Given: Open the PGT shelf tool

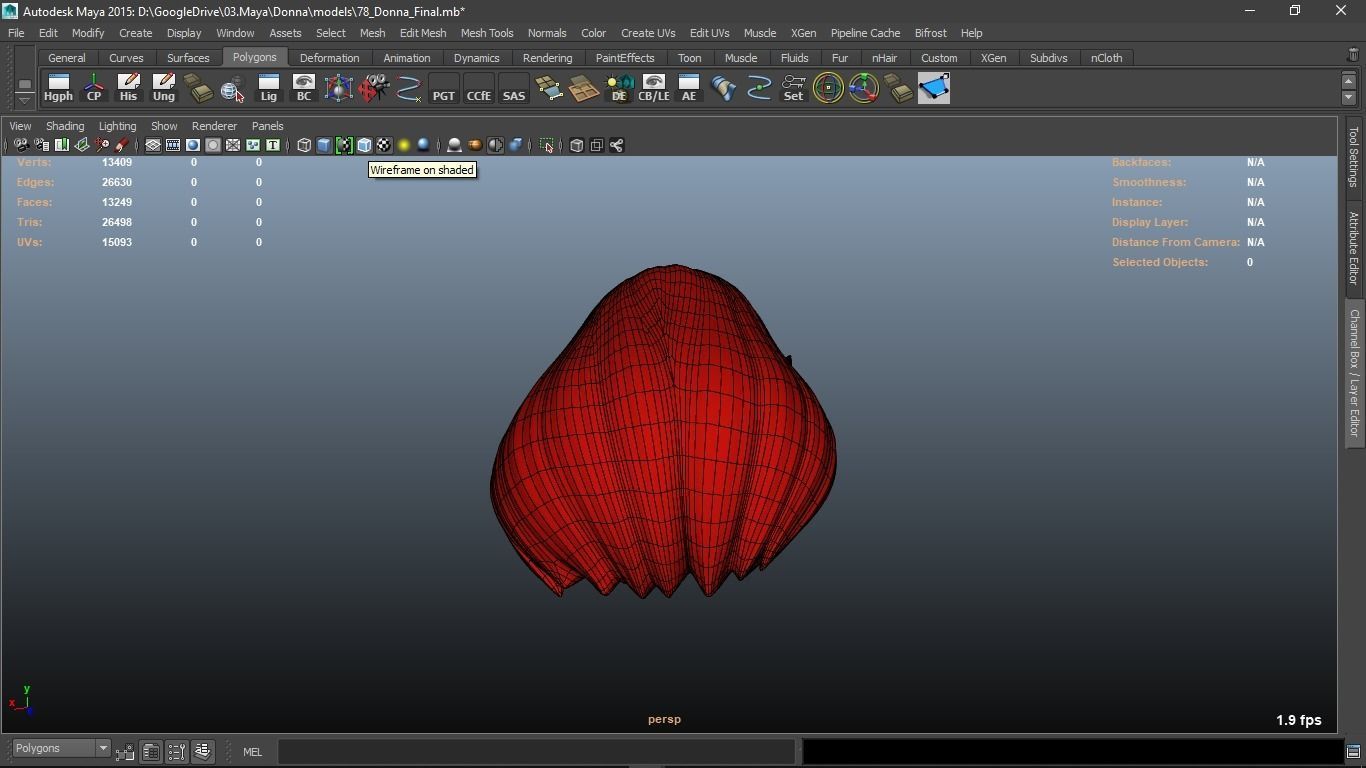Looking at the screenshot, I should [x=443, y=88].
